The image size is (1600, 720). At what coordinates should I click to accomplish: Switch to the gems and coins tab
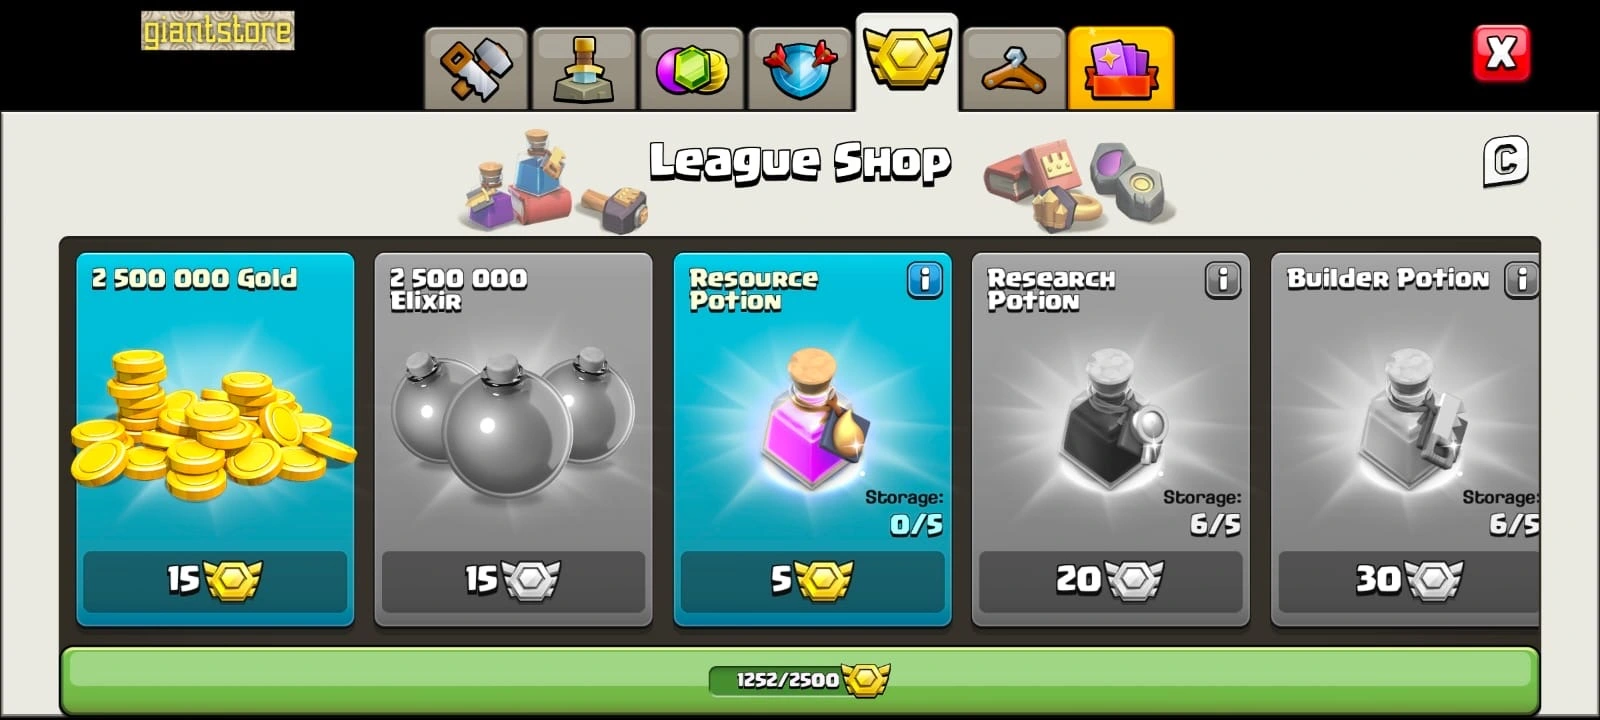click(x=692, y=68)
